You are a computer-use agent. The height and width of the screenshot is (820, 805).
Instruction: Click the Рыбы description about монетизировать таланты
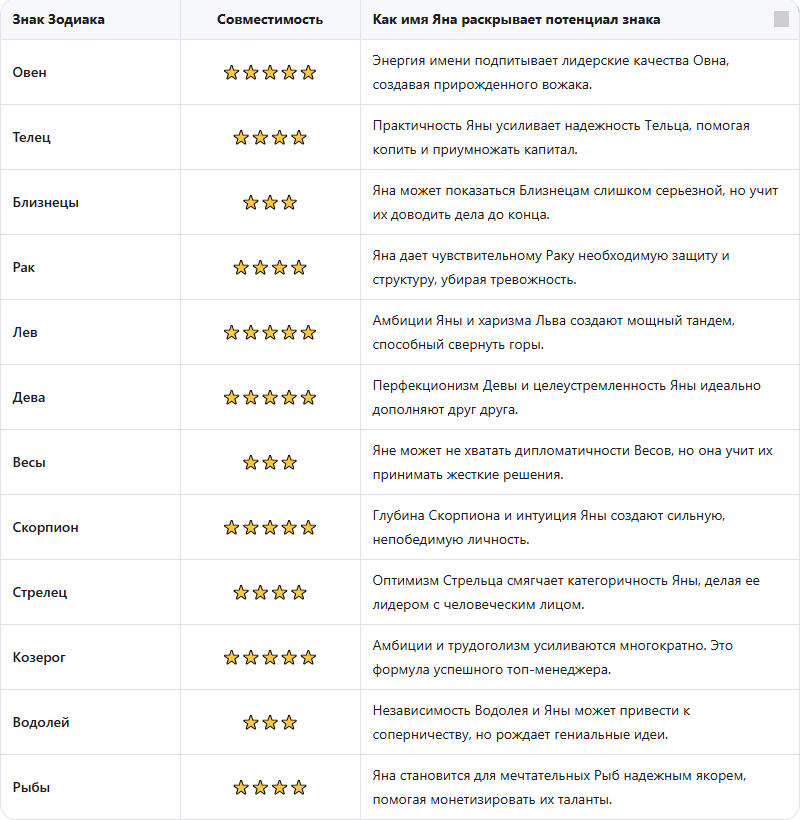point(559,787)
